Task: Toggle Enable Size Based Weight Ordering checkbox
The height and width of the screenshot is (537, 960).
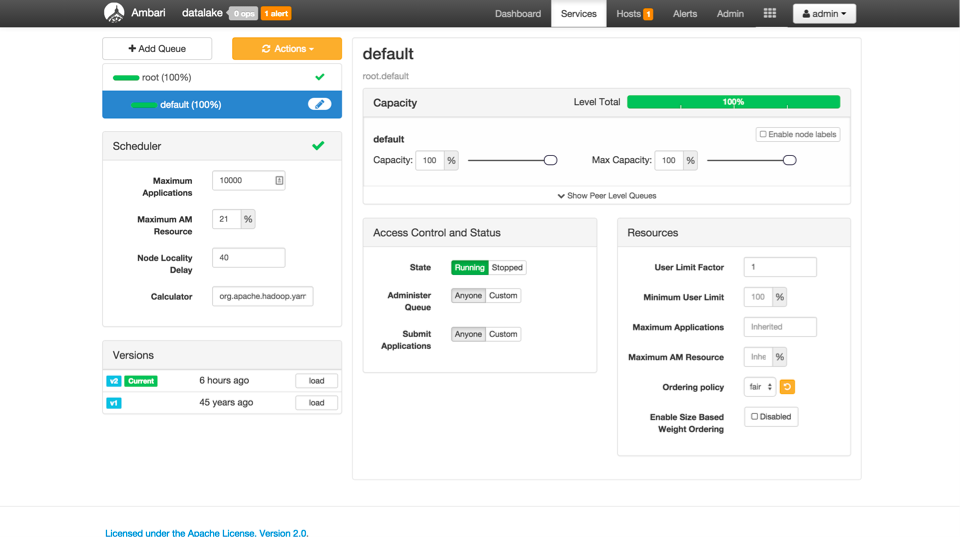Action: tap(755, 417)
